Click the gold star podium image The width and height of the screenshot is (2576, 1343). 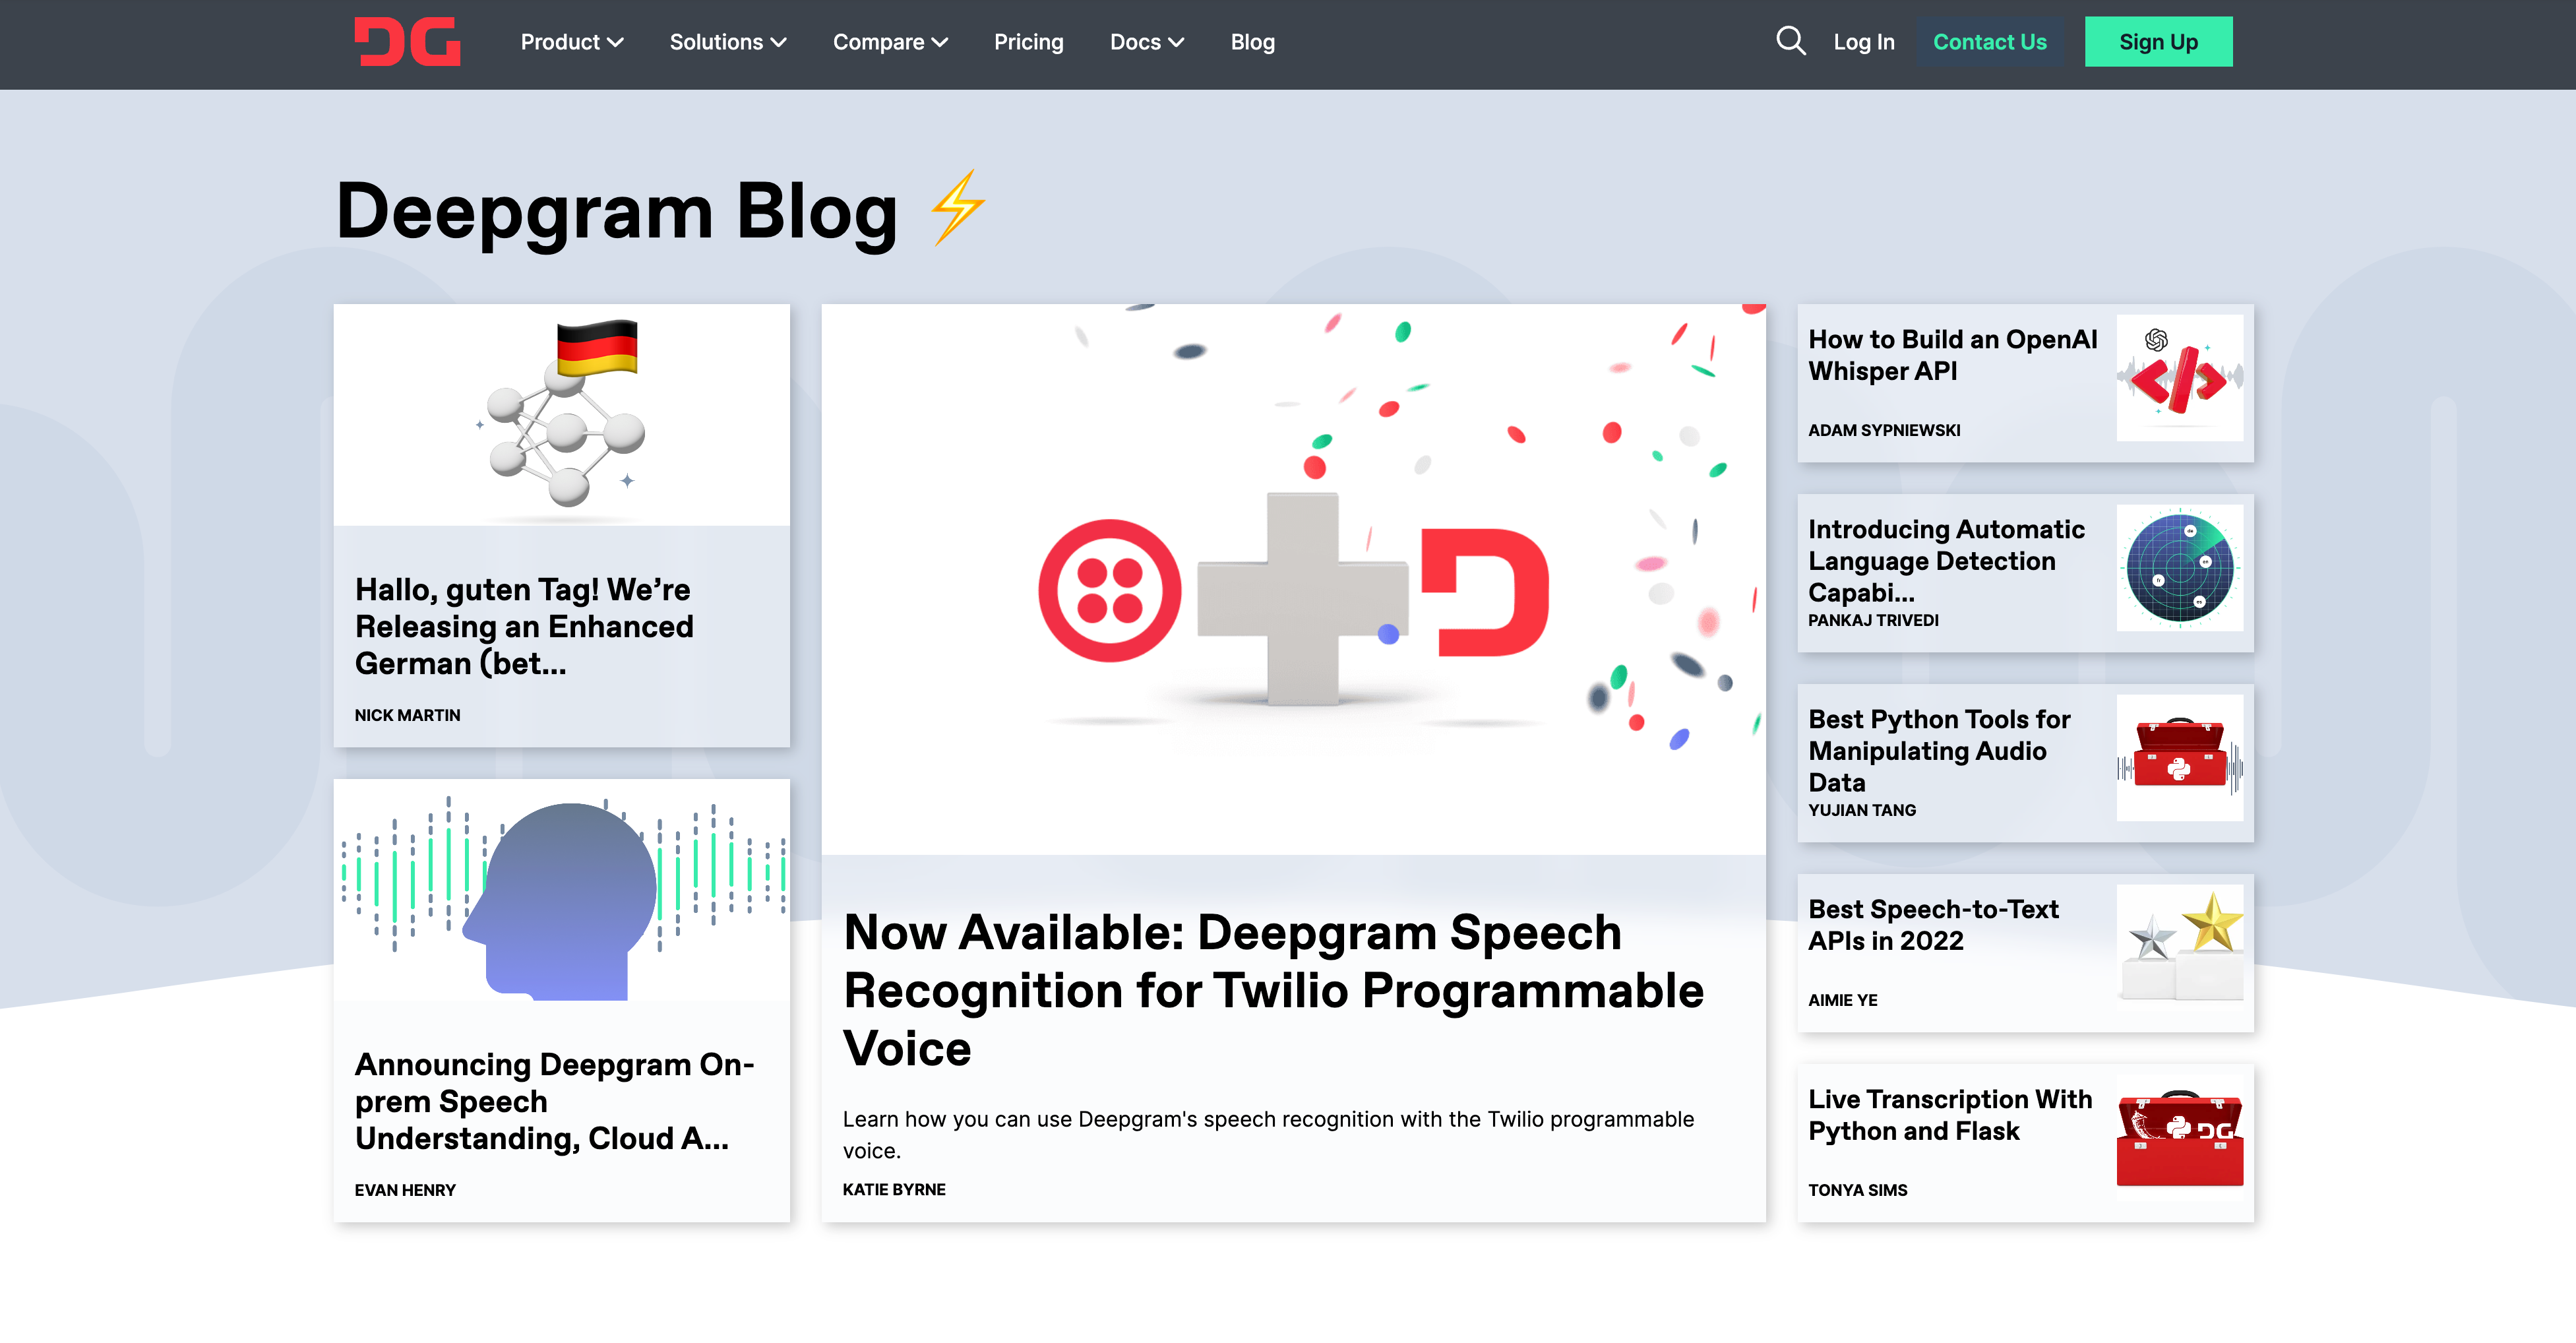click(2179, 947)
